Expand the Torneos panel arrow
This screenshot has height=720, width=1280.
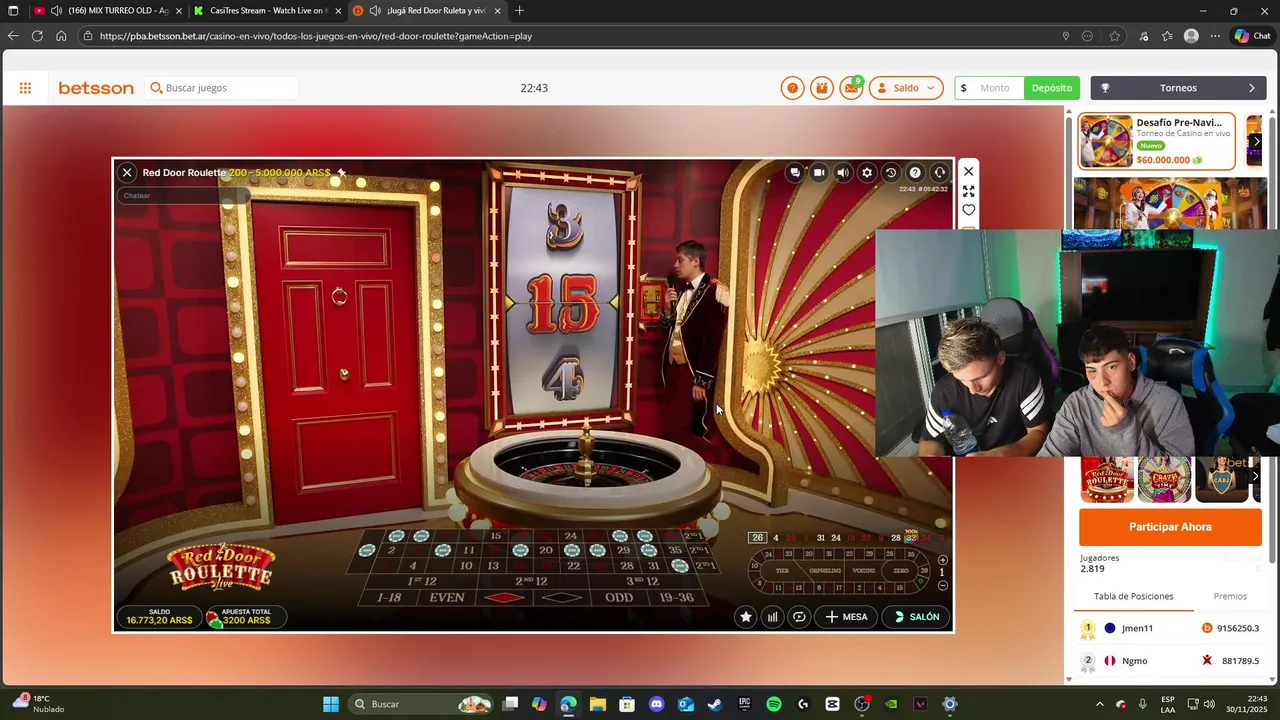(1251, 88)
